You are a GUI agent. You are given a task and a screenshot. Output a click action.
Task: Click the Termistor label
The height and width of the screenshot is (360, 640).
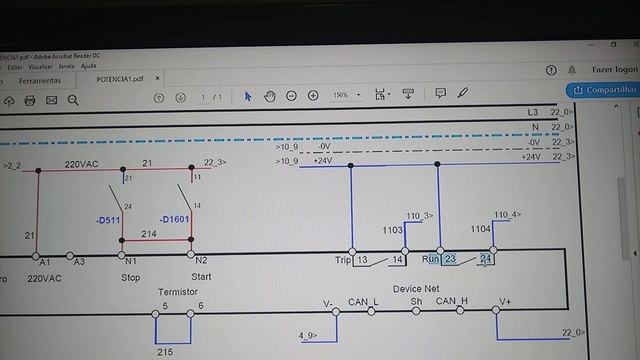(178, 292)
